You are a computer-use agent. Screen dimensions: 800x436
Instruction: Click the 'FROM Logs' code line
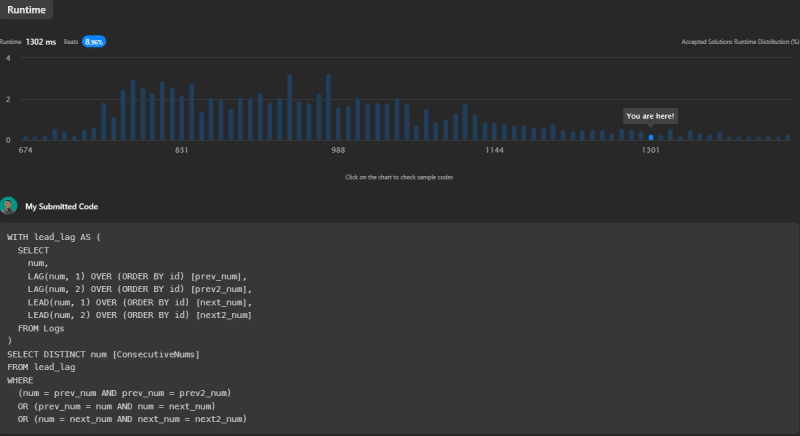pyautogui.click(x=41, y=328)
